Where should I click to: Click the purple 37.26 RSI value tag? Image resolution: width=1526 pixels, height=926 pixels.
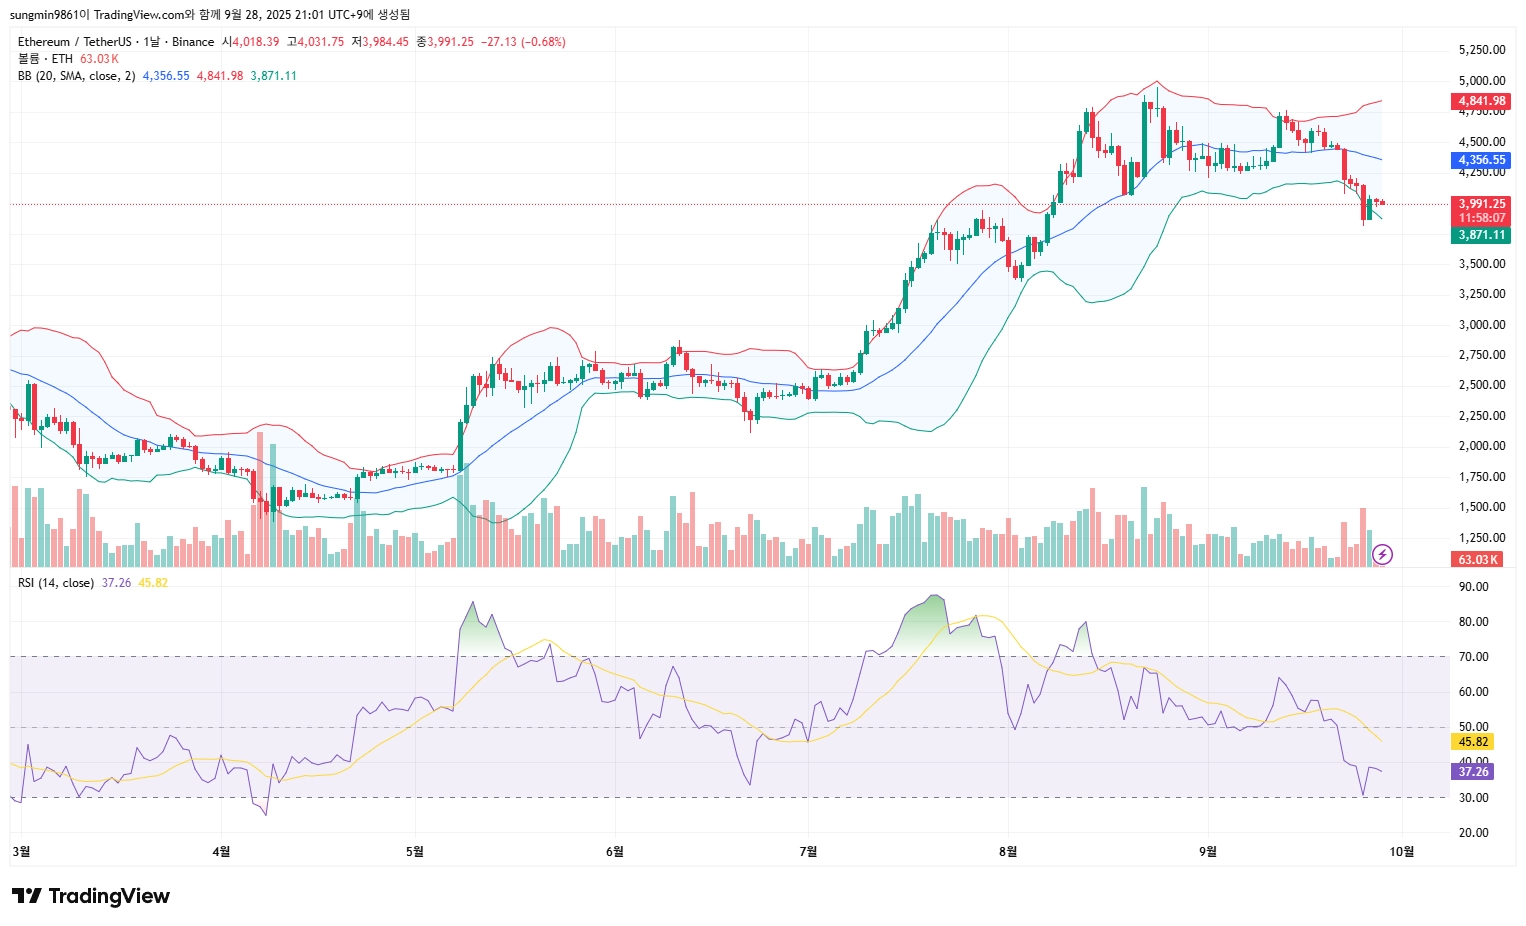point(1472,772)
